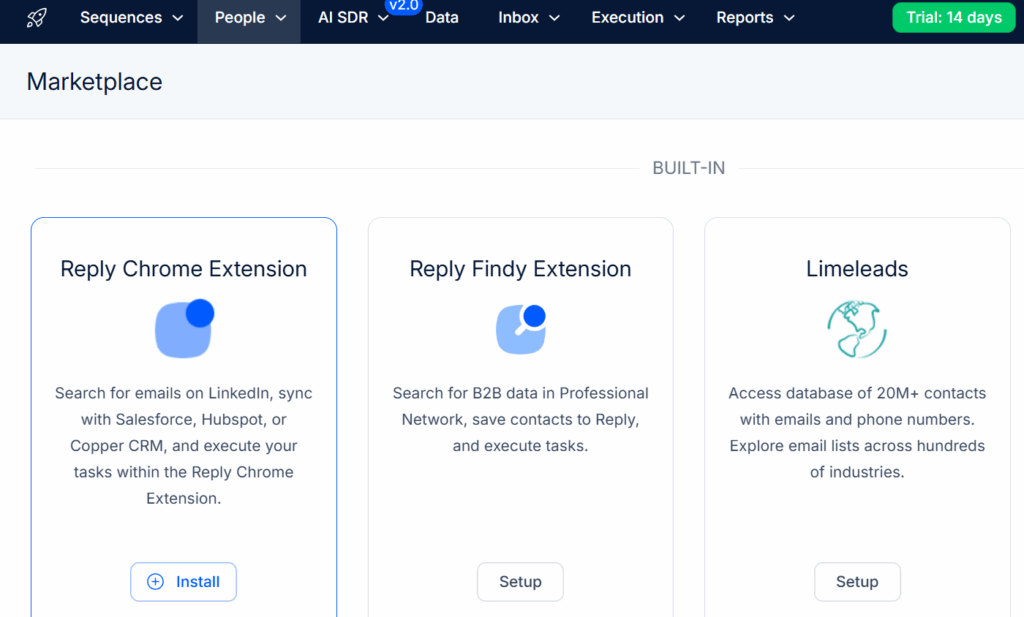Image resolution: width=1024 pixels, height=617 pixels.
Task: Open the Sequences menu
Action: 131,18
